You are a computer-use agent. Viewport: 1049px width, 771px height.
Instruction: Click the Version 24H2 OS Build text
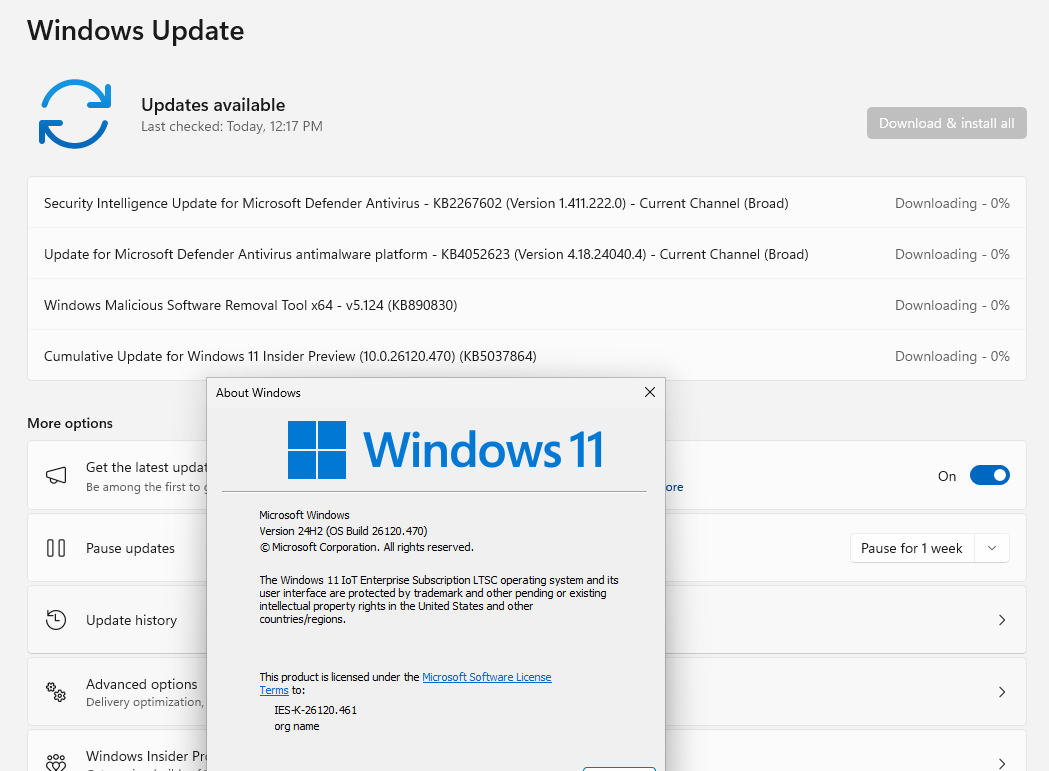point(343,531)
